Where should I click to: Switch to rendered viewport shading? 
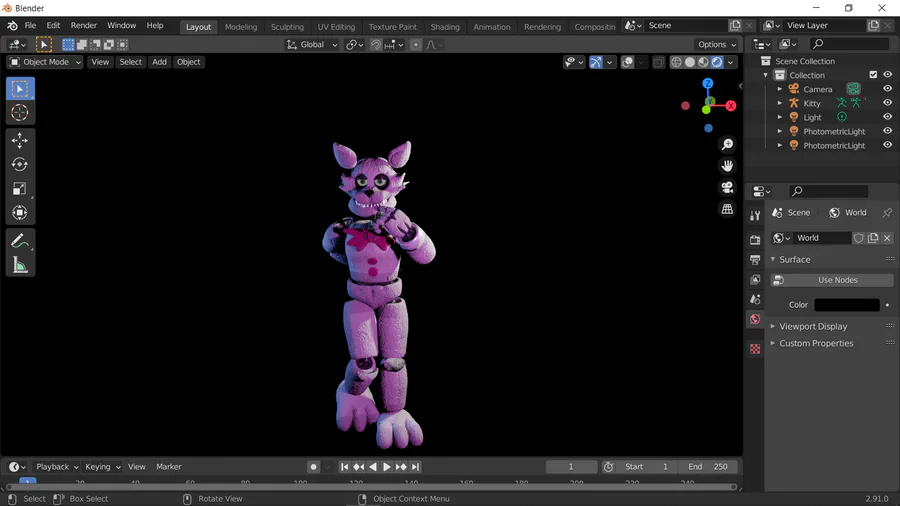coord(717,62)
